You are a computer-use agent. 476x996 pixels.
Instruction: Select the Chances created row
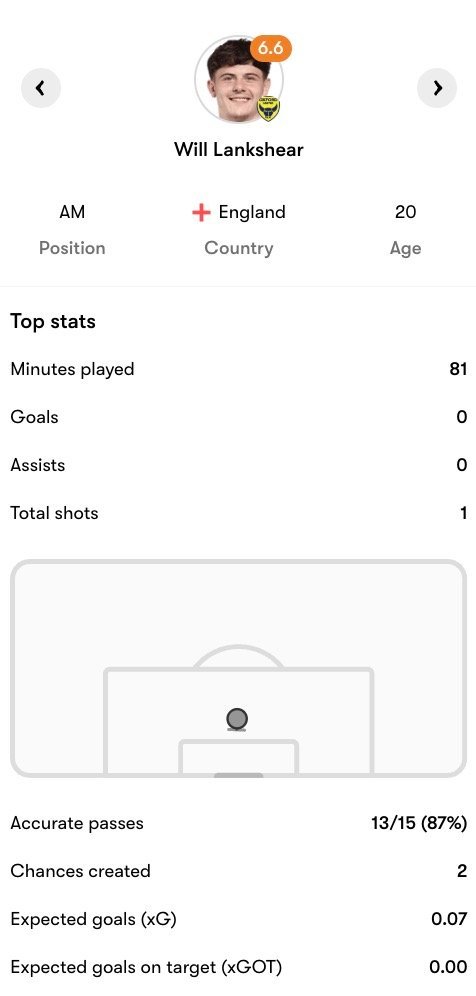[x=238, y=871]
